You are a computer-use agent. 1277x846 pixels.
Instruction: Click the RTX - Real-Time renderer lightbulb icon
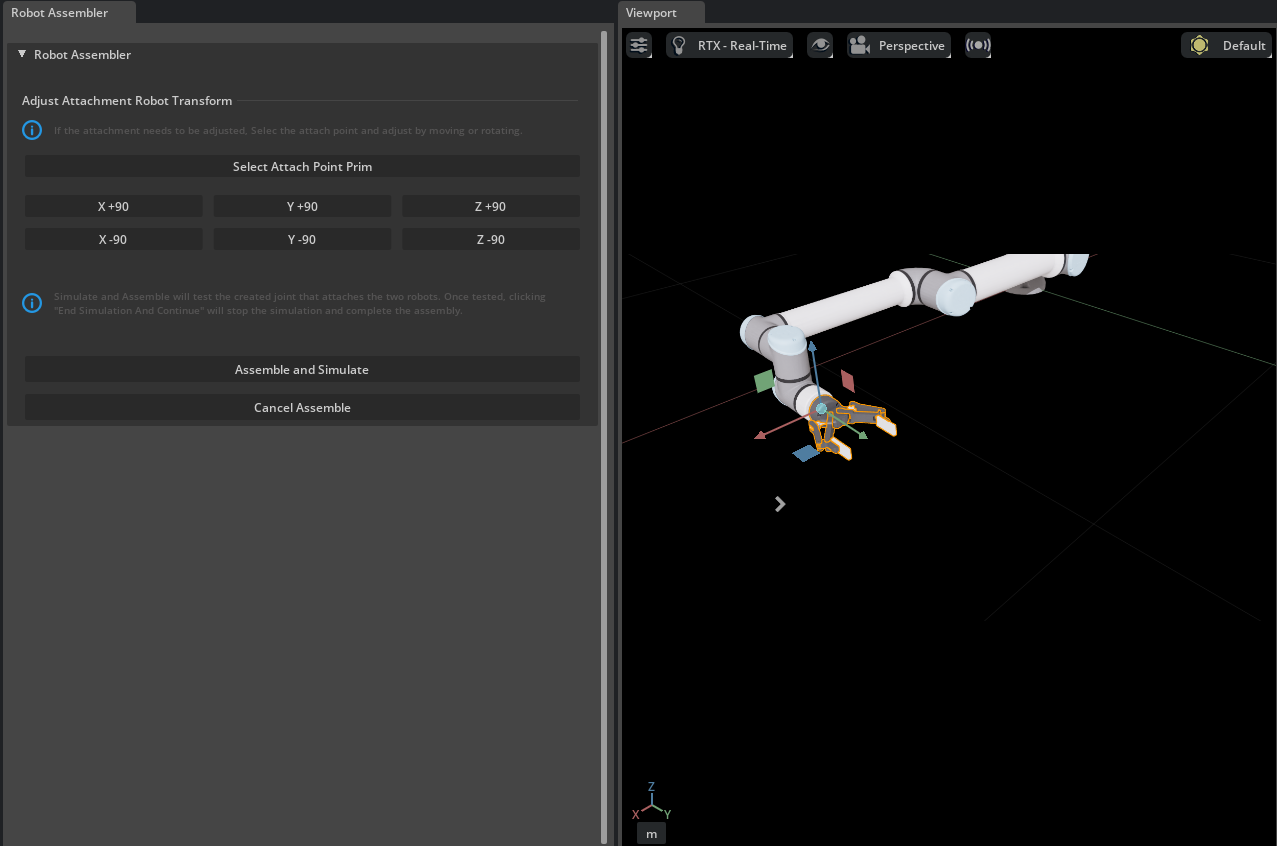pyautogui.click(x=677, y=45)
